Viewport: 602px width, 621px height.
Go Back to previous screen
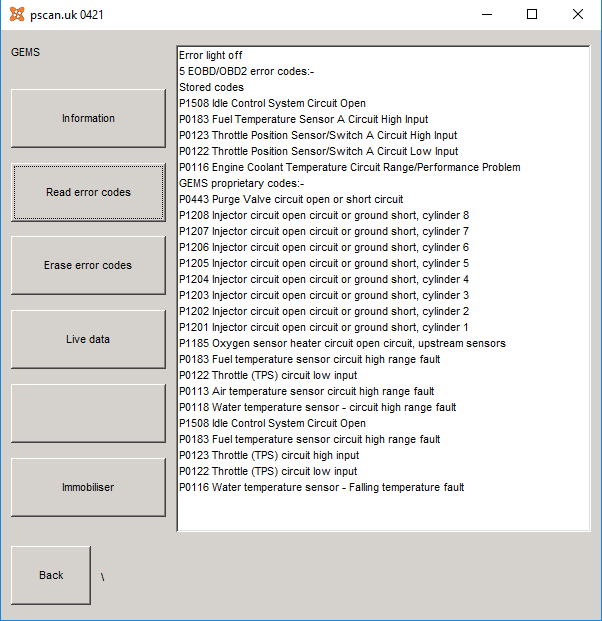pos(51,575)
